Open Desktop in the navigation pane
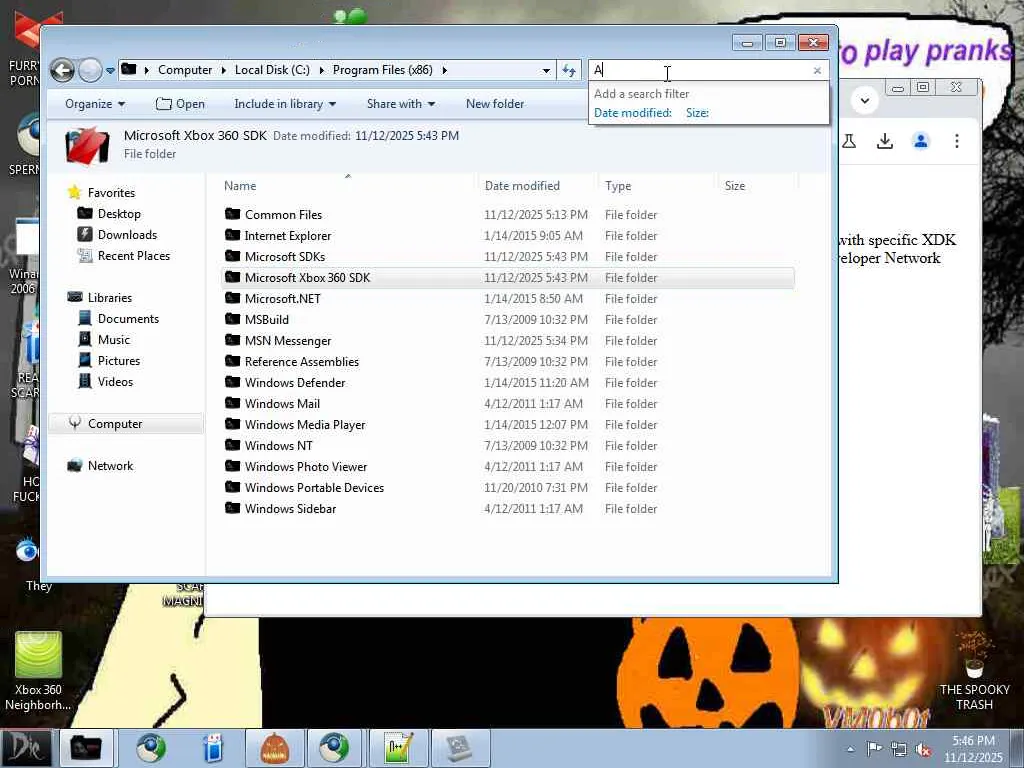Screen dimensions: 1024x768 (x=119, y=214)
